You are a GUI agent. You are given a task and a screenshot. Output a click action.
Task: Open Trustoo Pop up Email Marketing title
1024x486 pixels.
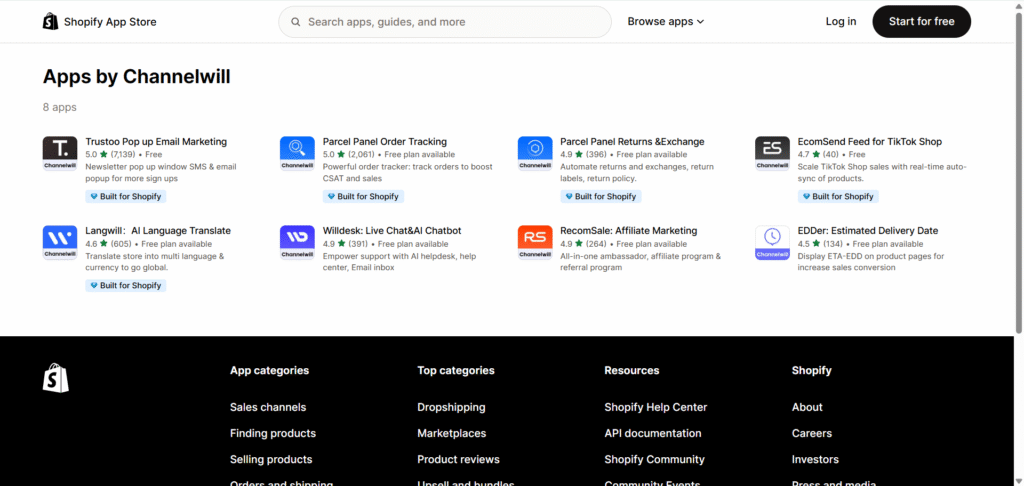tap(156, 142)
